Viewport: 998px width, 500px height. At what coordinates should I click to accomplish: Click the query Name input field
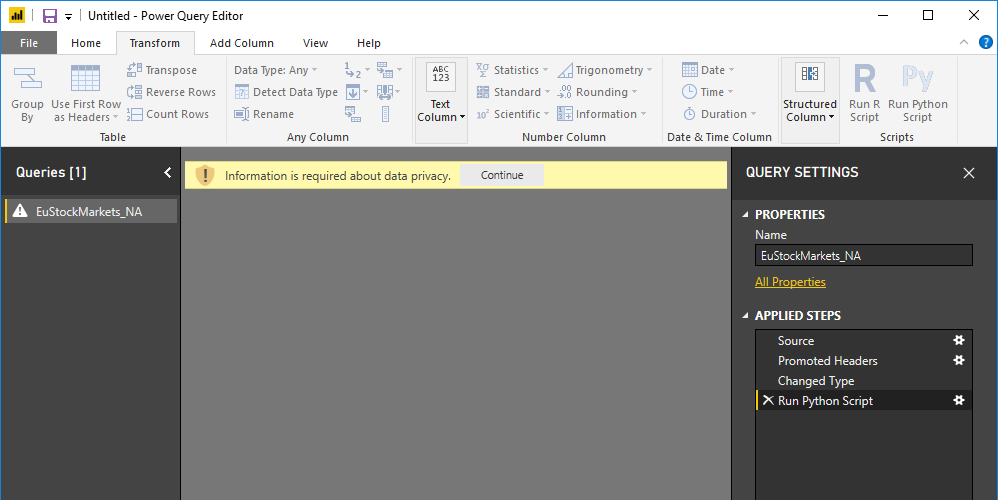click(x=864, y=255)
